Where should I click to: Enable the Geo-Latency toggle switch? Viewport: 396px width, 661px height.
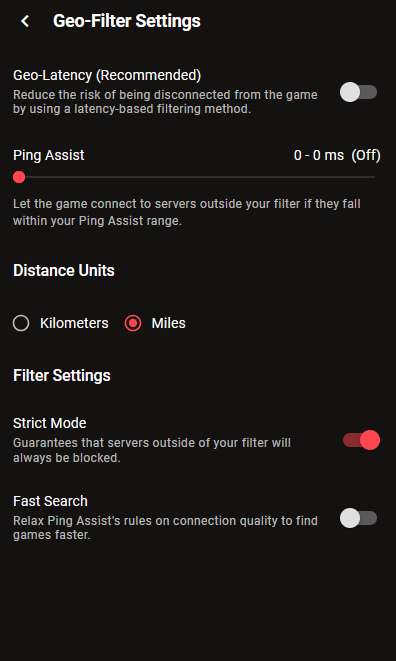click(358, 92)
